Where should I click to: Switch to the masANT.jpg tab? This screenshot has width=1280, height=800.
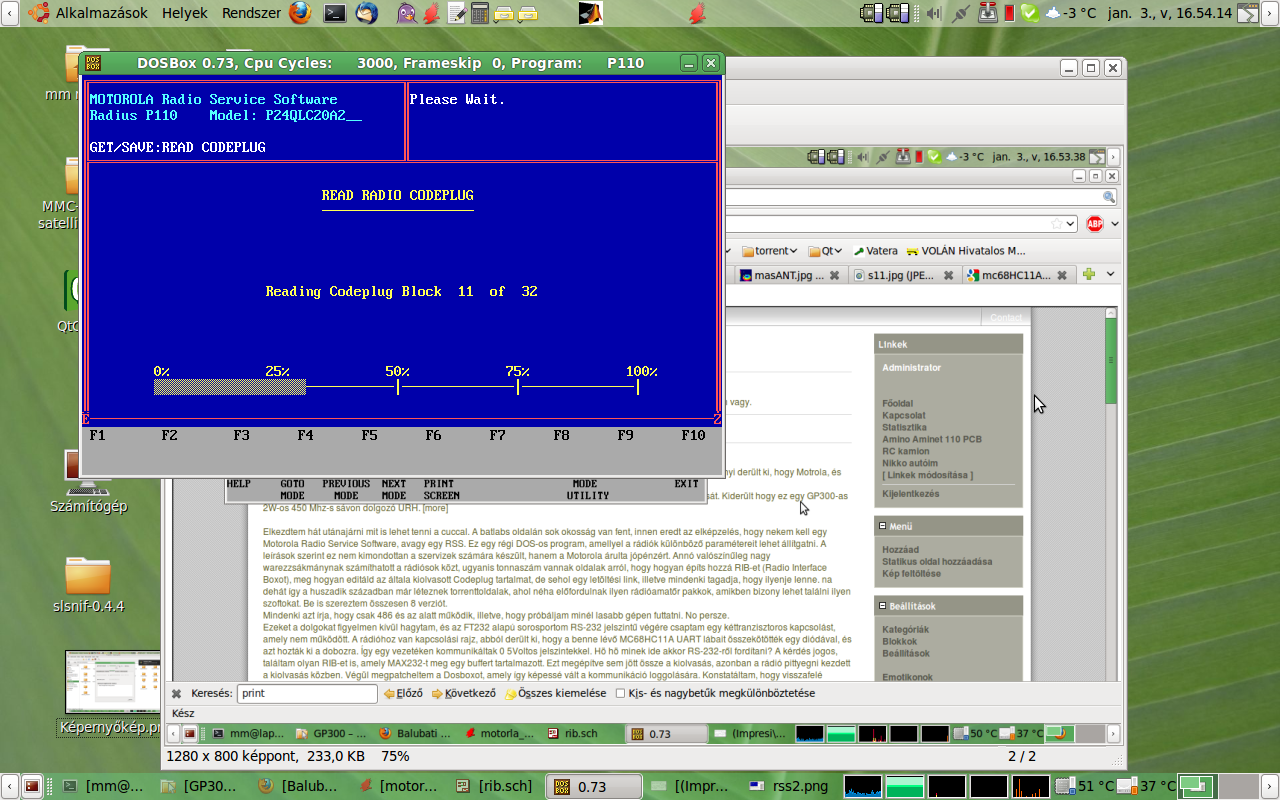(789, 275)
